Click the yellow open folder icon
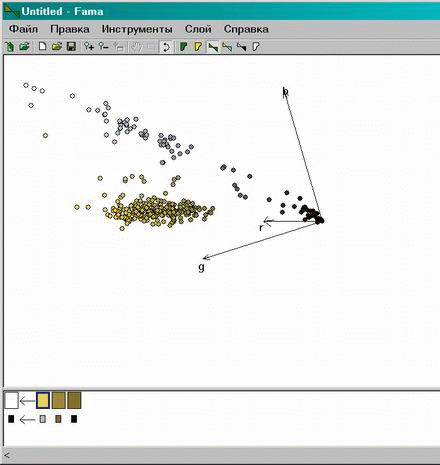The image size is (440, 465). click(57, 47)
